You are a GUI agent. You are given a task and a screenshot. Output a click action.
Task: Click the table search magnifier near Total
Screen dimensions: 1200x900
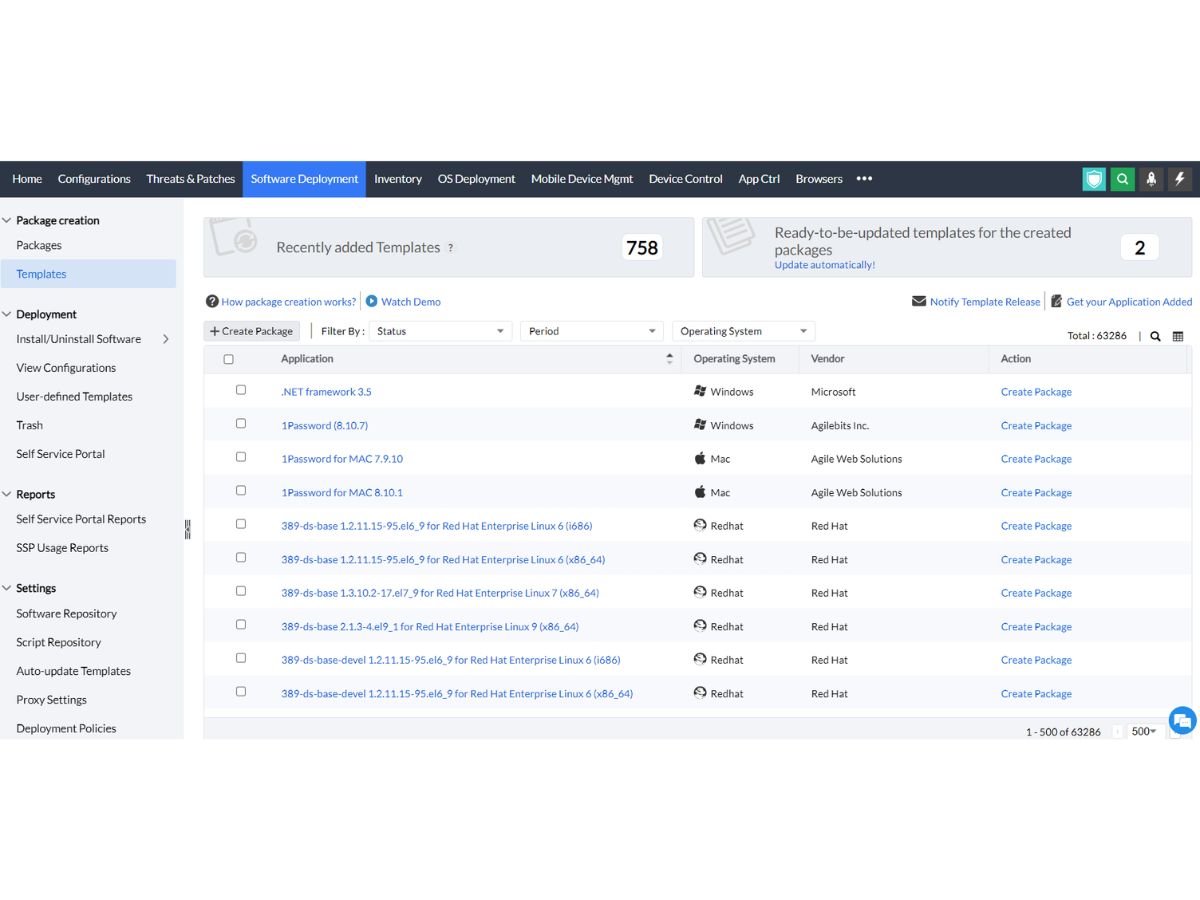pyautogui.click(x=1155, y=336)
